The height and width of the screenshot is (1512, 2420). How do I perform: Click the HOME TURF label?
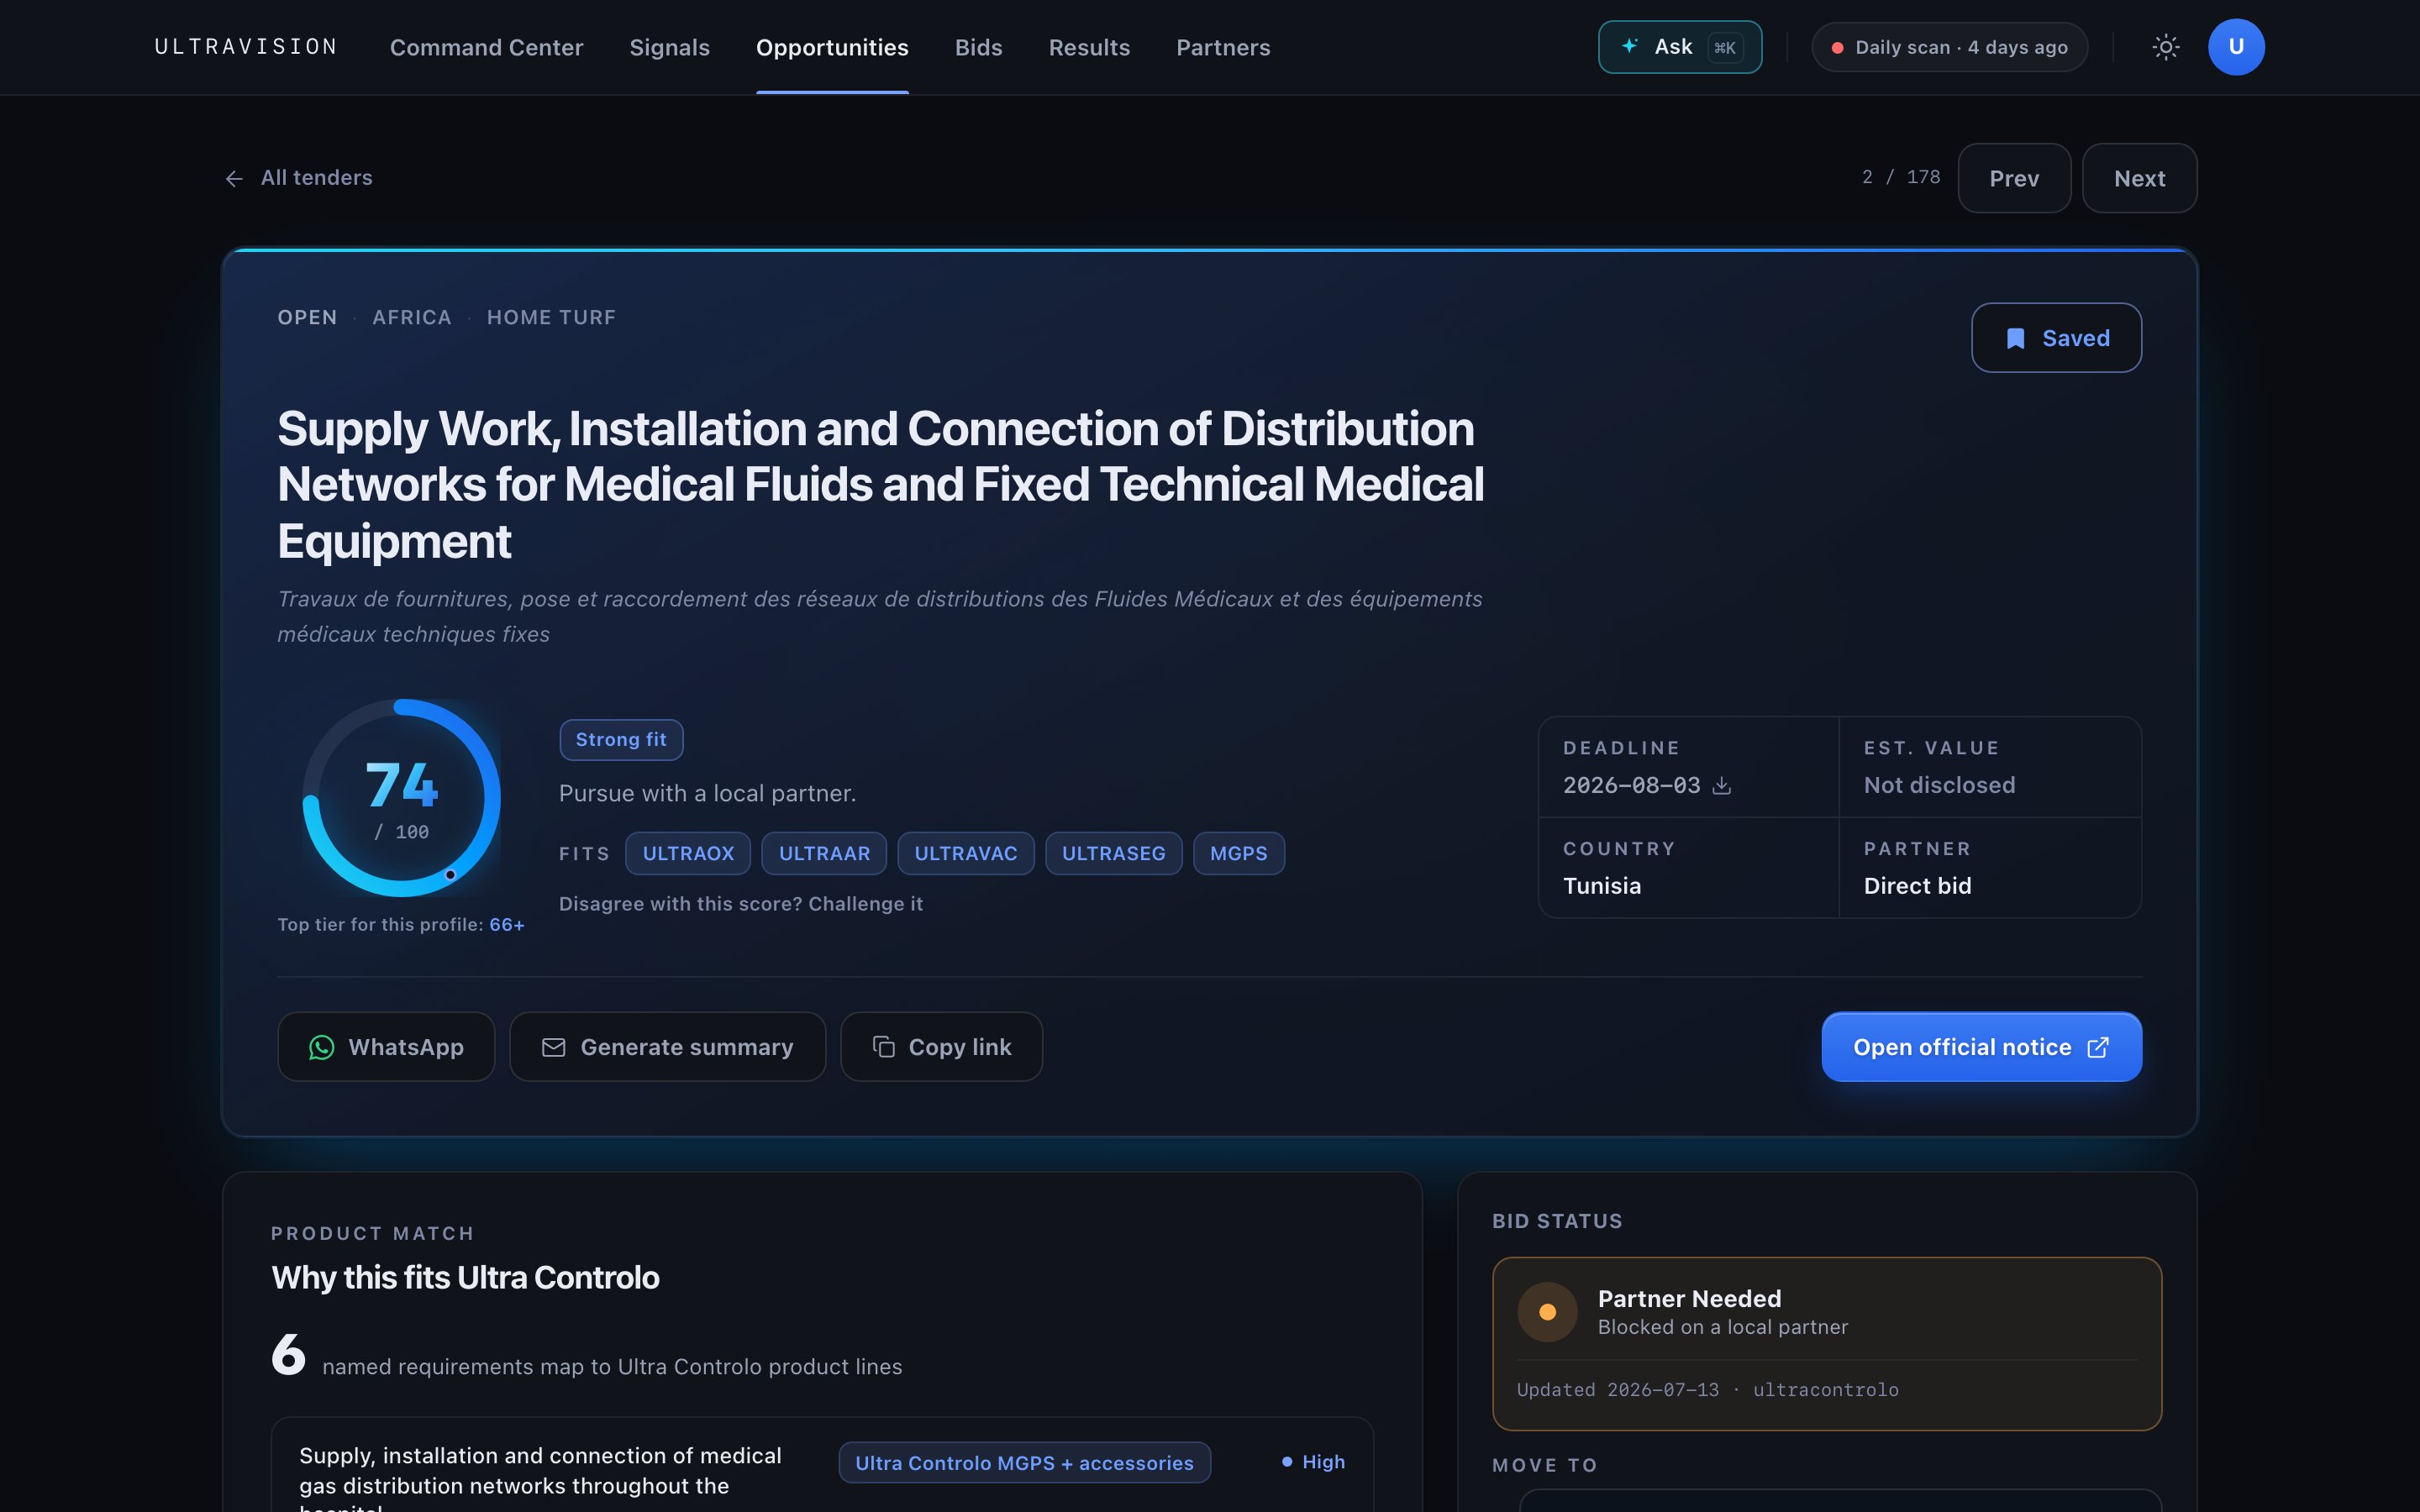551,317
